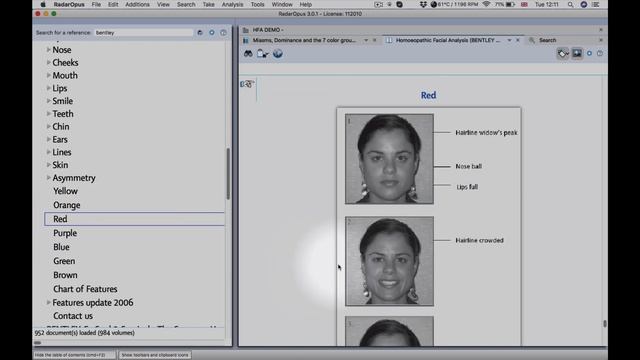
Task: Select Brown in the contents tree
Action: pyautogui.click(x=65, y=275)
